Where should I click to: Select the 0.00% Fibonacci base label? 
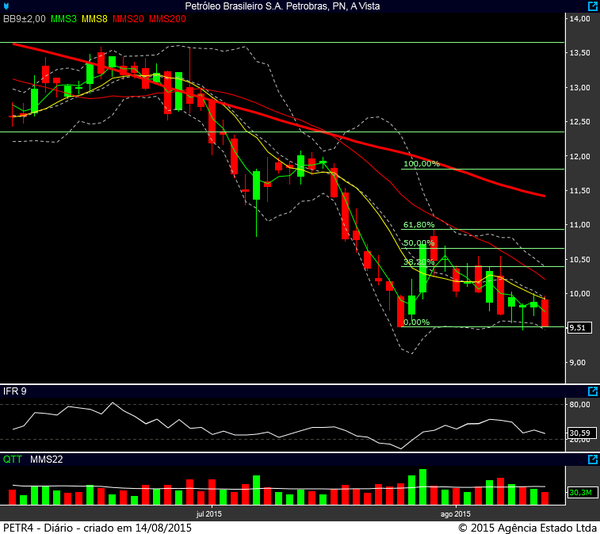[417, 322]
